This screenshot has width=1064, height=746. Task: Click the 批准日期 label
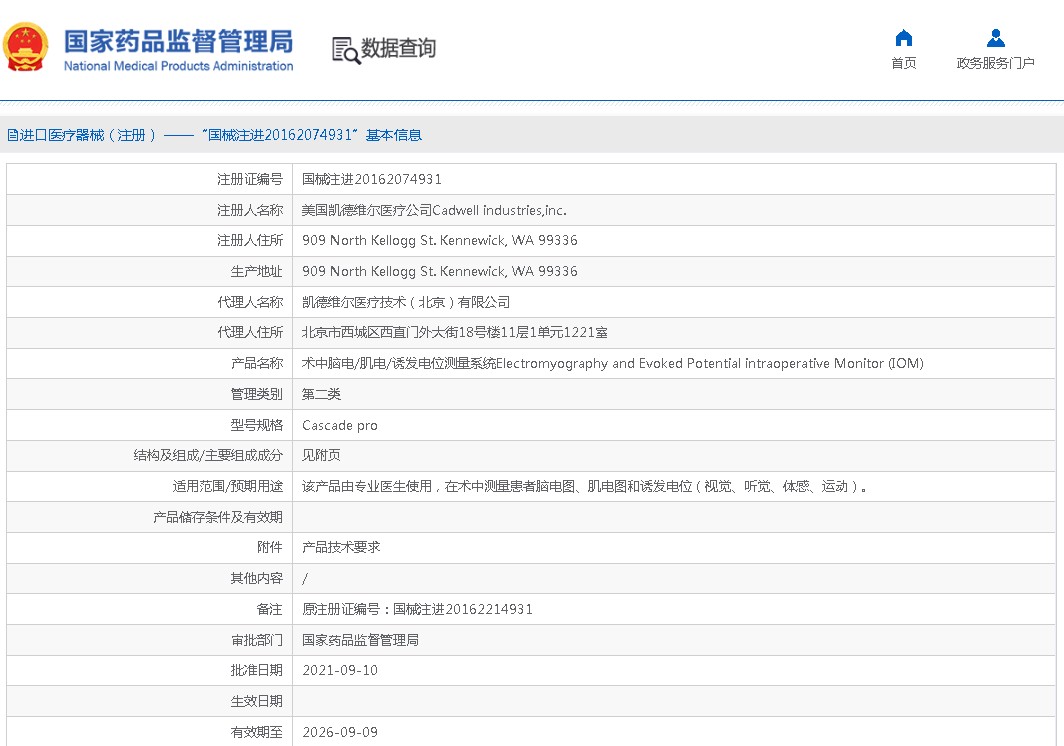pyautogui.click(x=256, y=671)
